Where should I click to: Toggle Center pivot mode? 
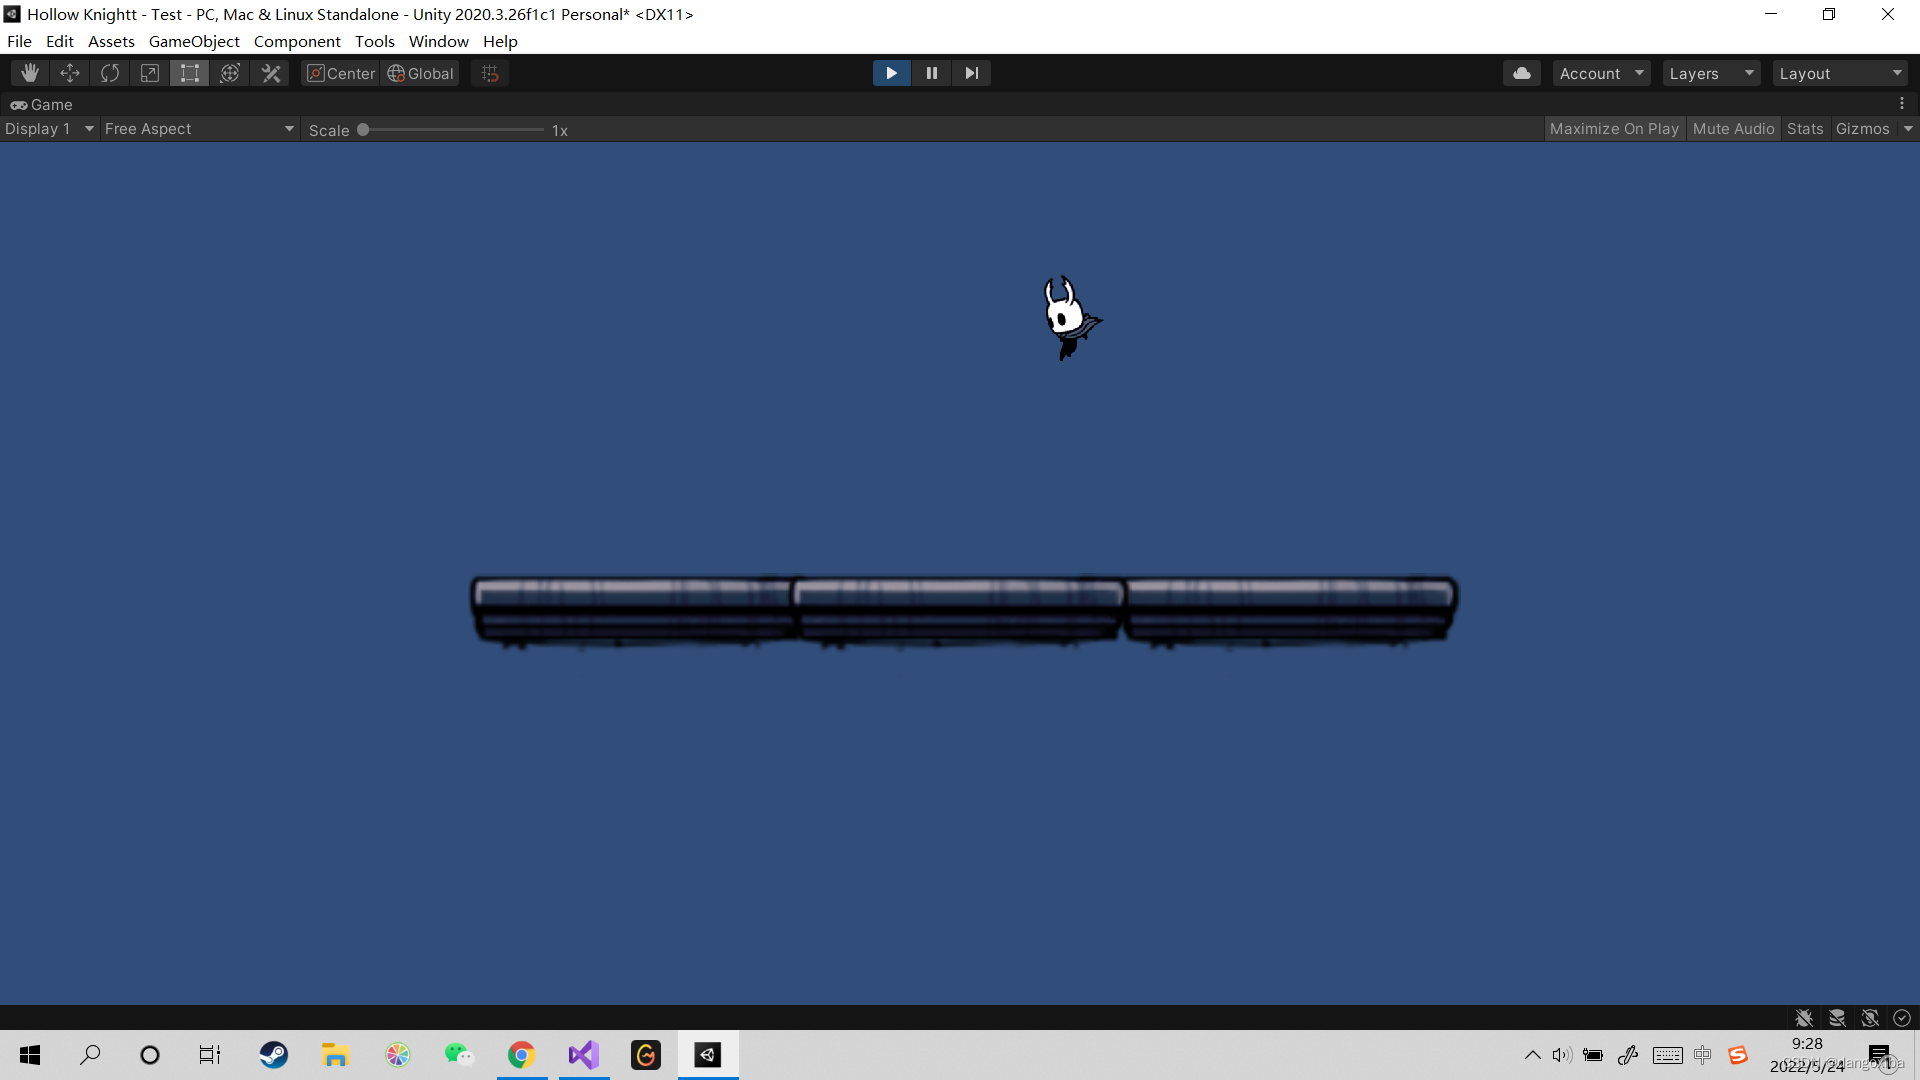coord(341,73)
